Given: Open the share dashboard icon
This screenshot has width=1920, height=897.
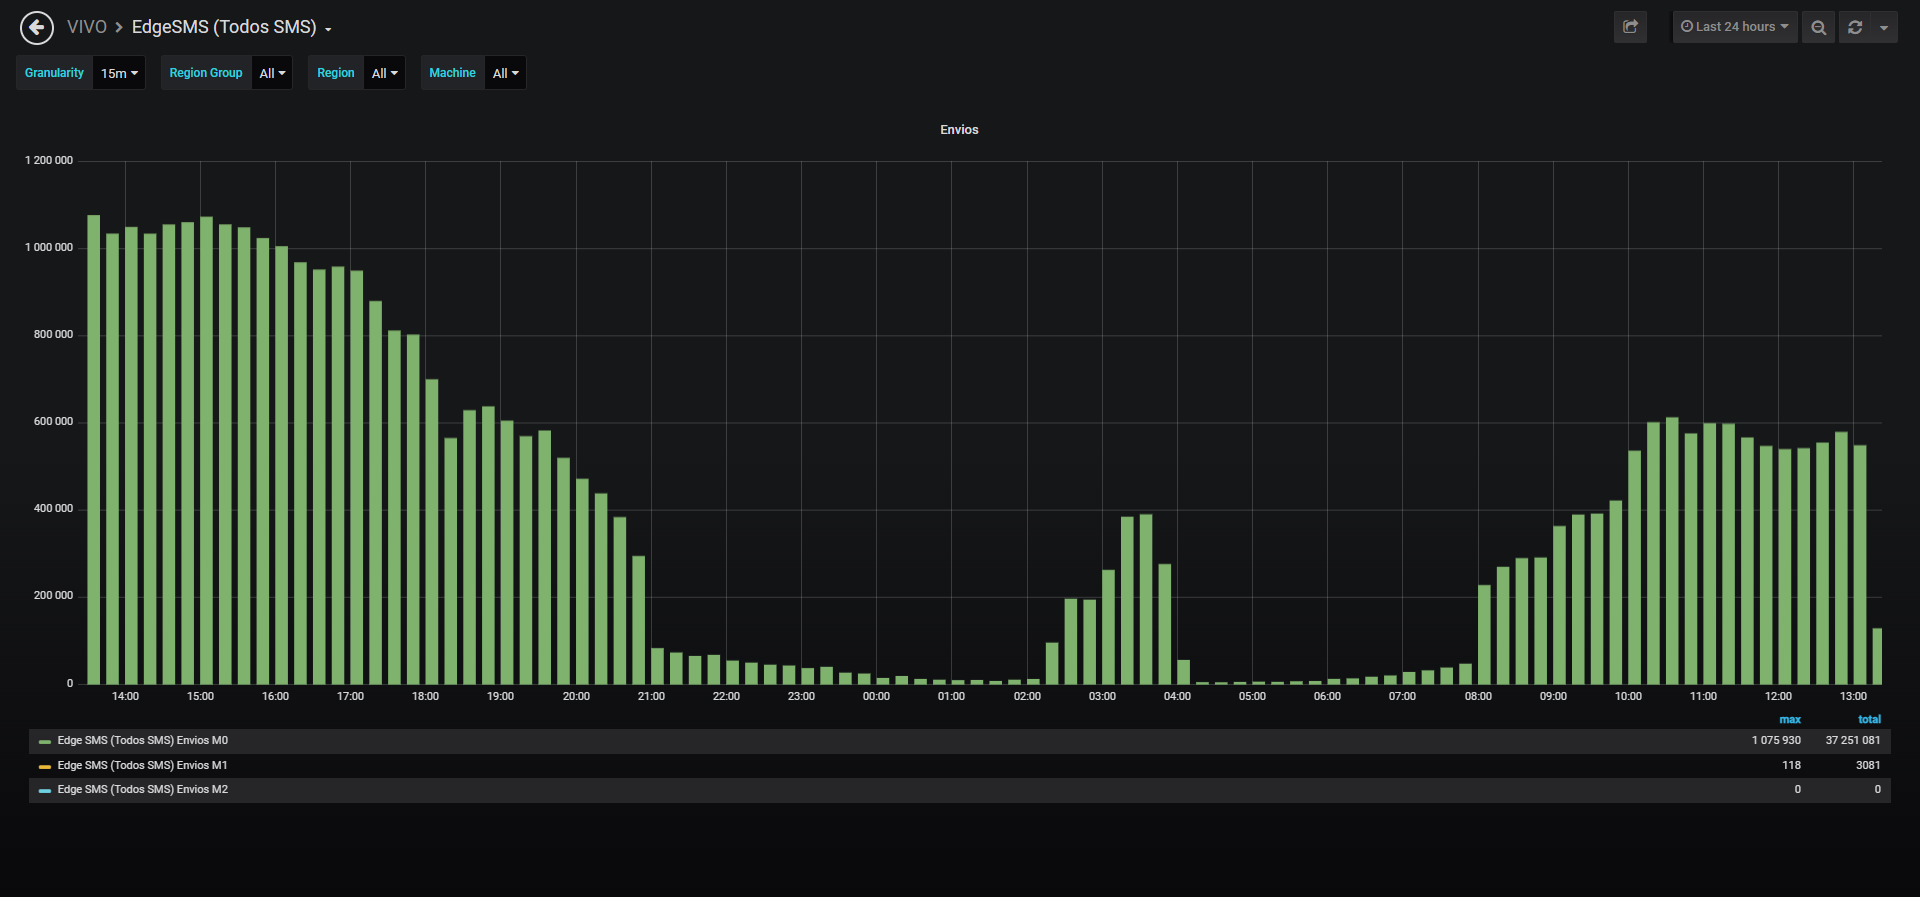Looking at the screenshot, I should pos(1630,27).
